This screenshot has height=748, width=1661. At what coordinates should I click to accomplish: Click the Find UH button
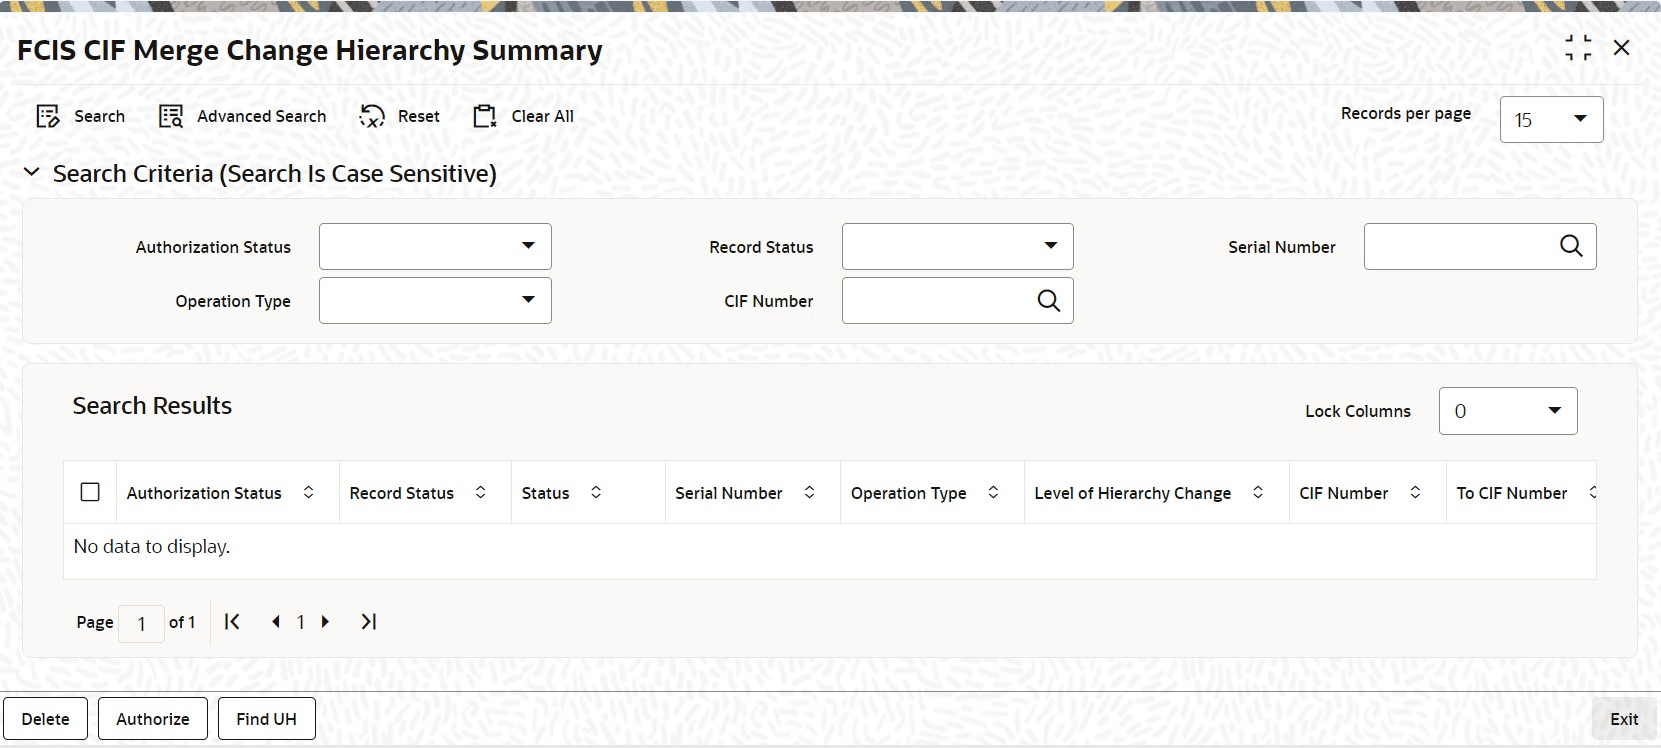point(267,719)
